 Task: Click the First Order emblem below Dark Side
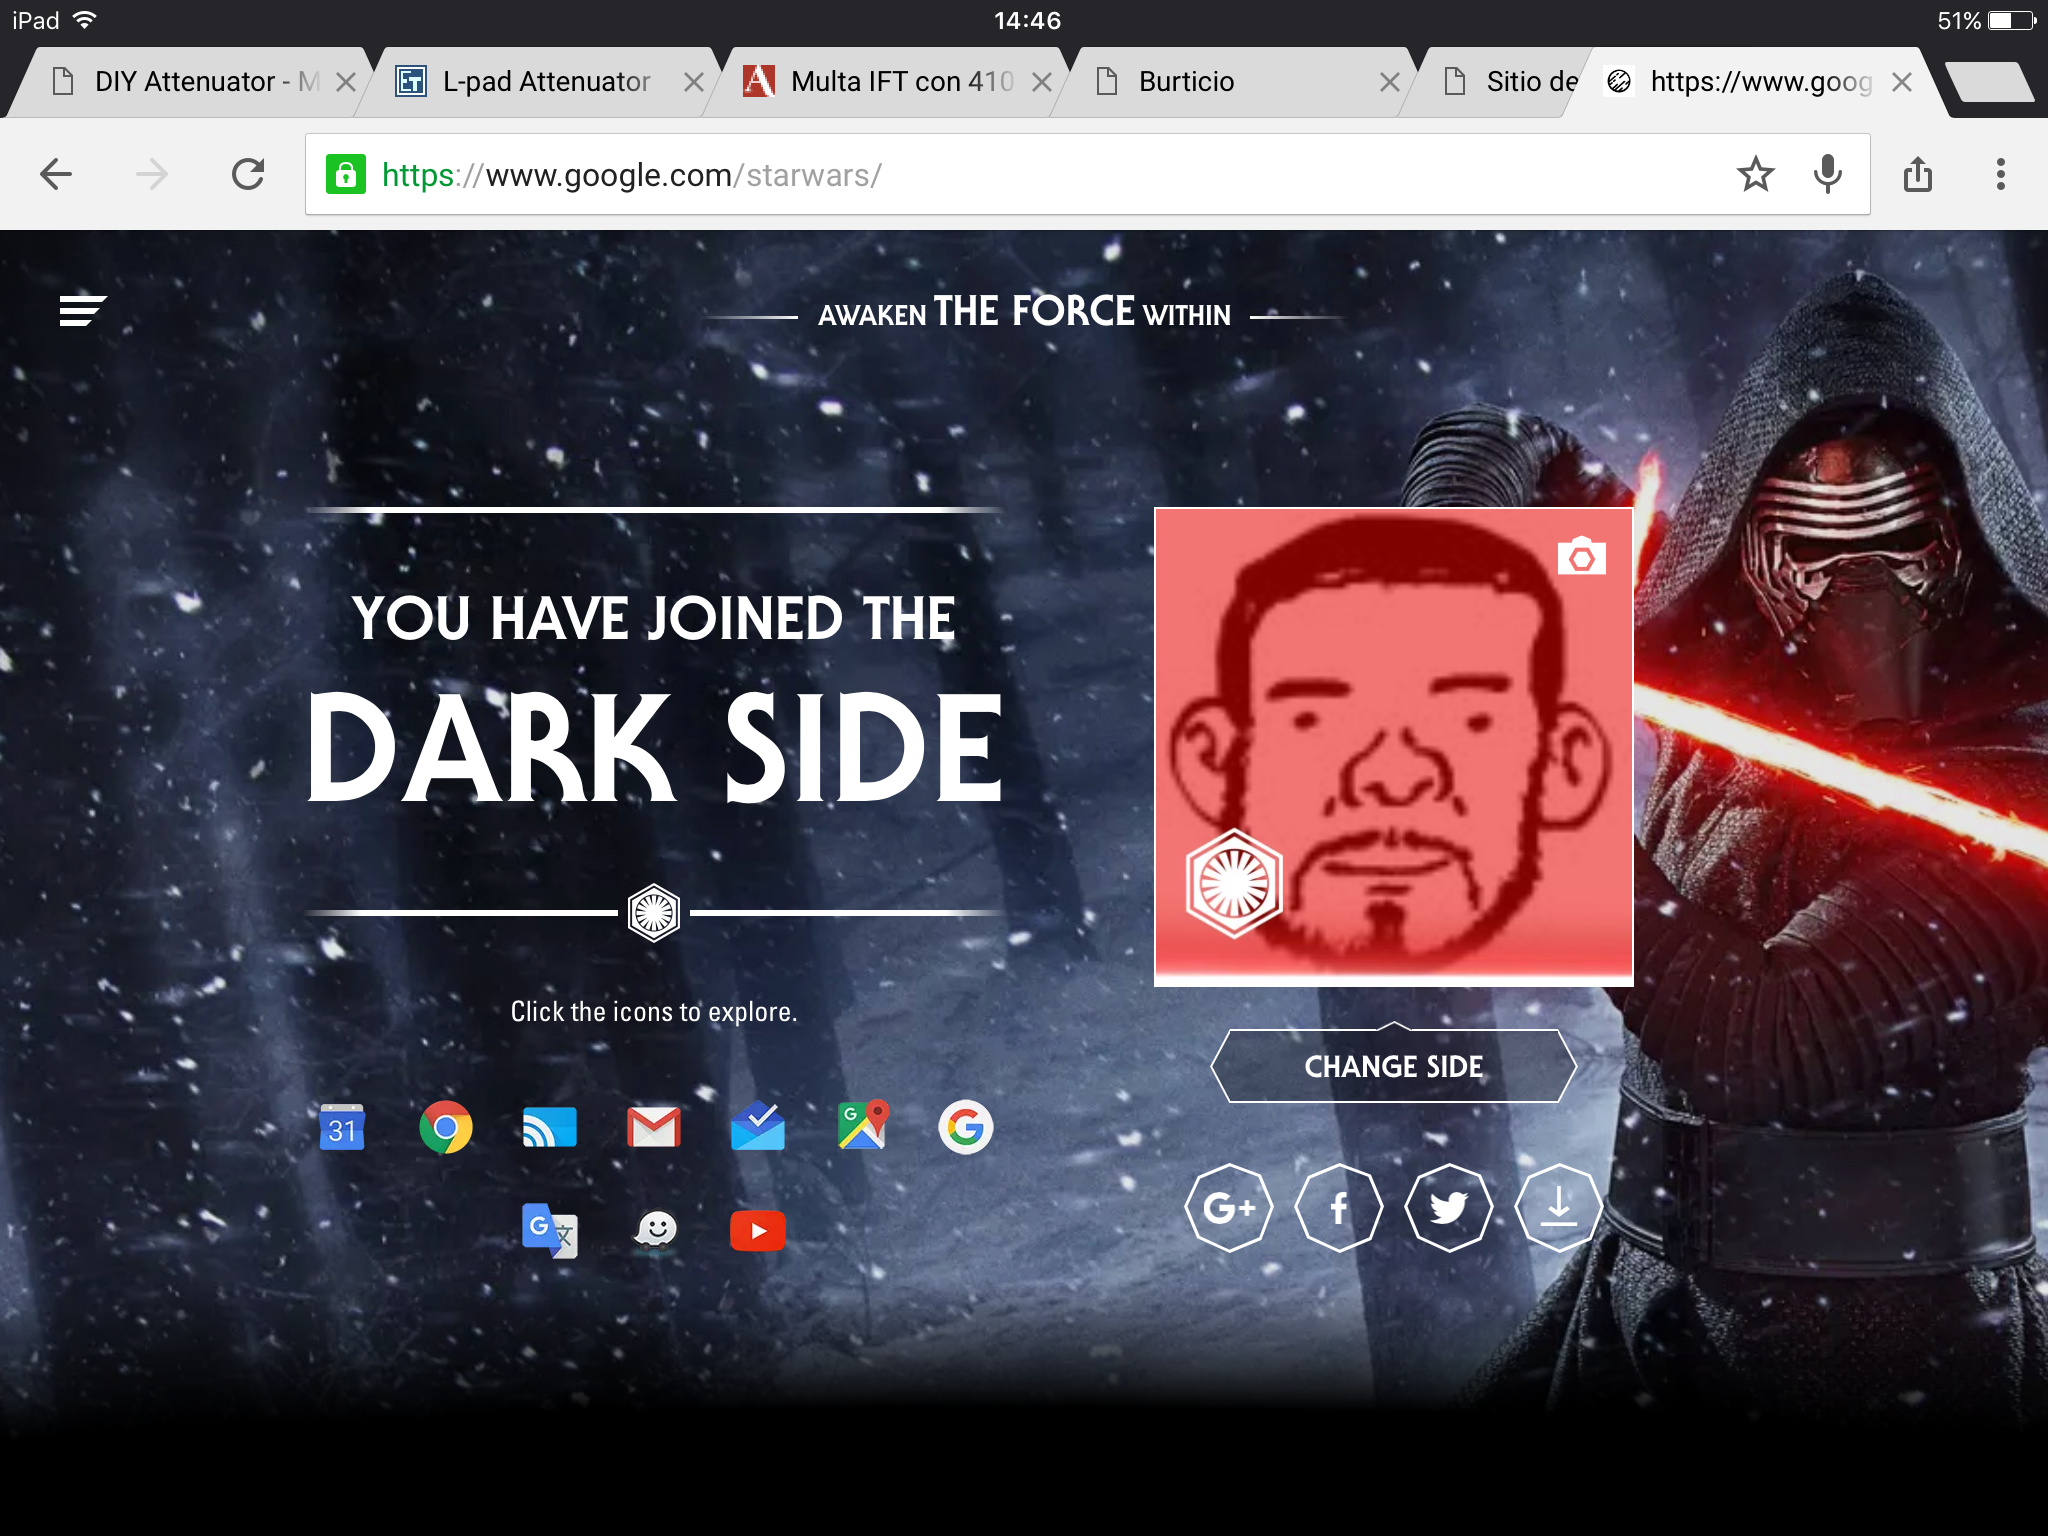point(654,912)
